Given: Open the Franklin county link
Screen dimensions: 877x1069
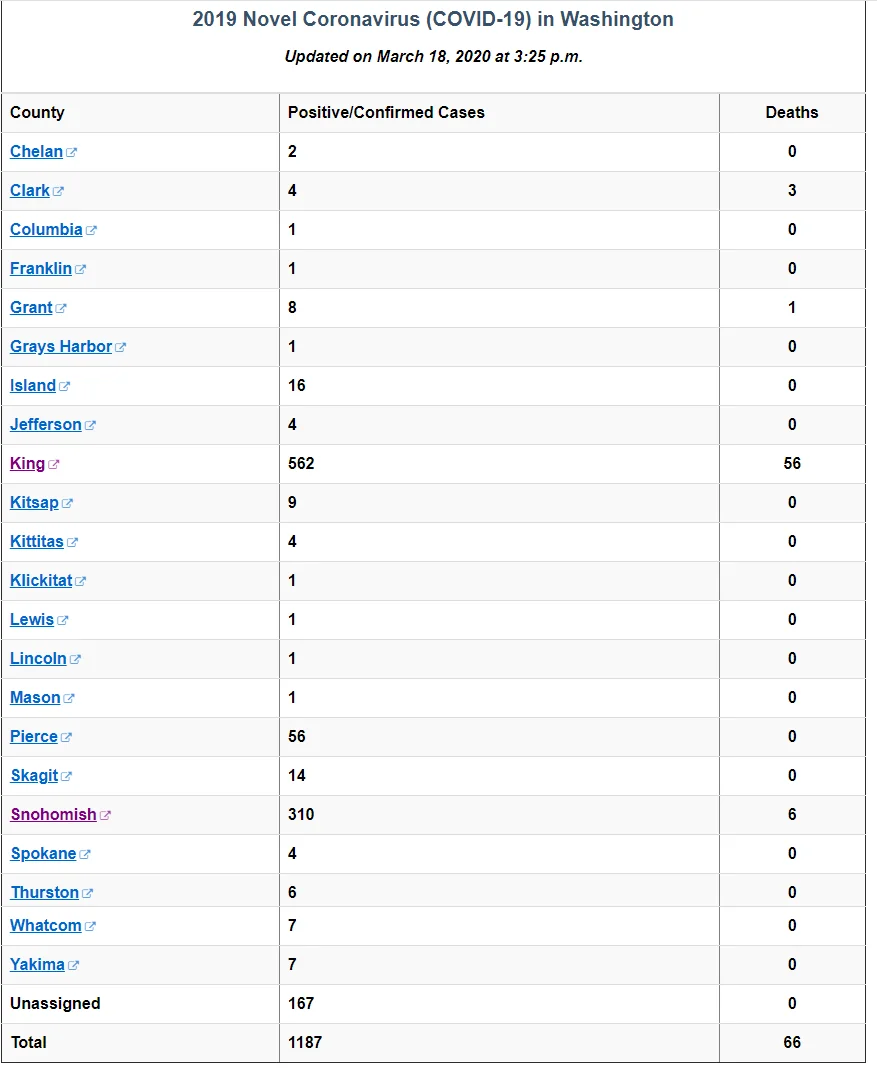Looking at the screenshot, I should pos(41,269).
